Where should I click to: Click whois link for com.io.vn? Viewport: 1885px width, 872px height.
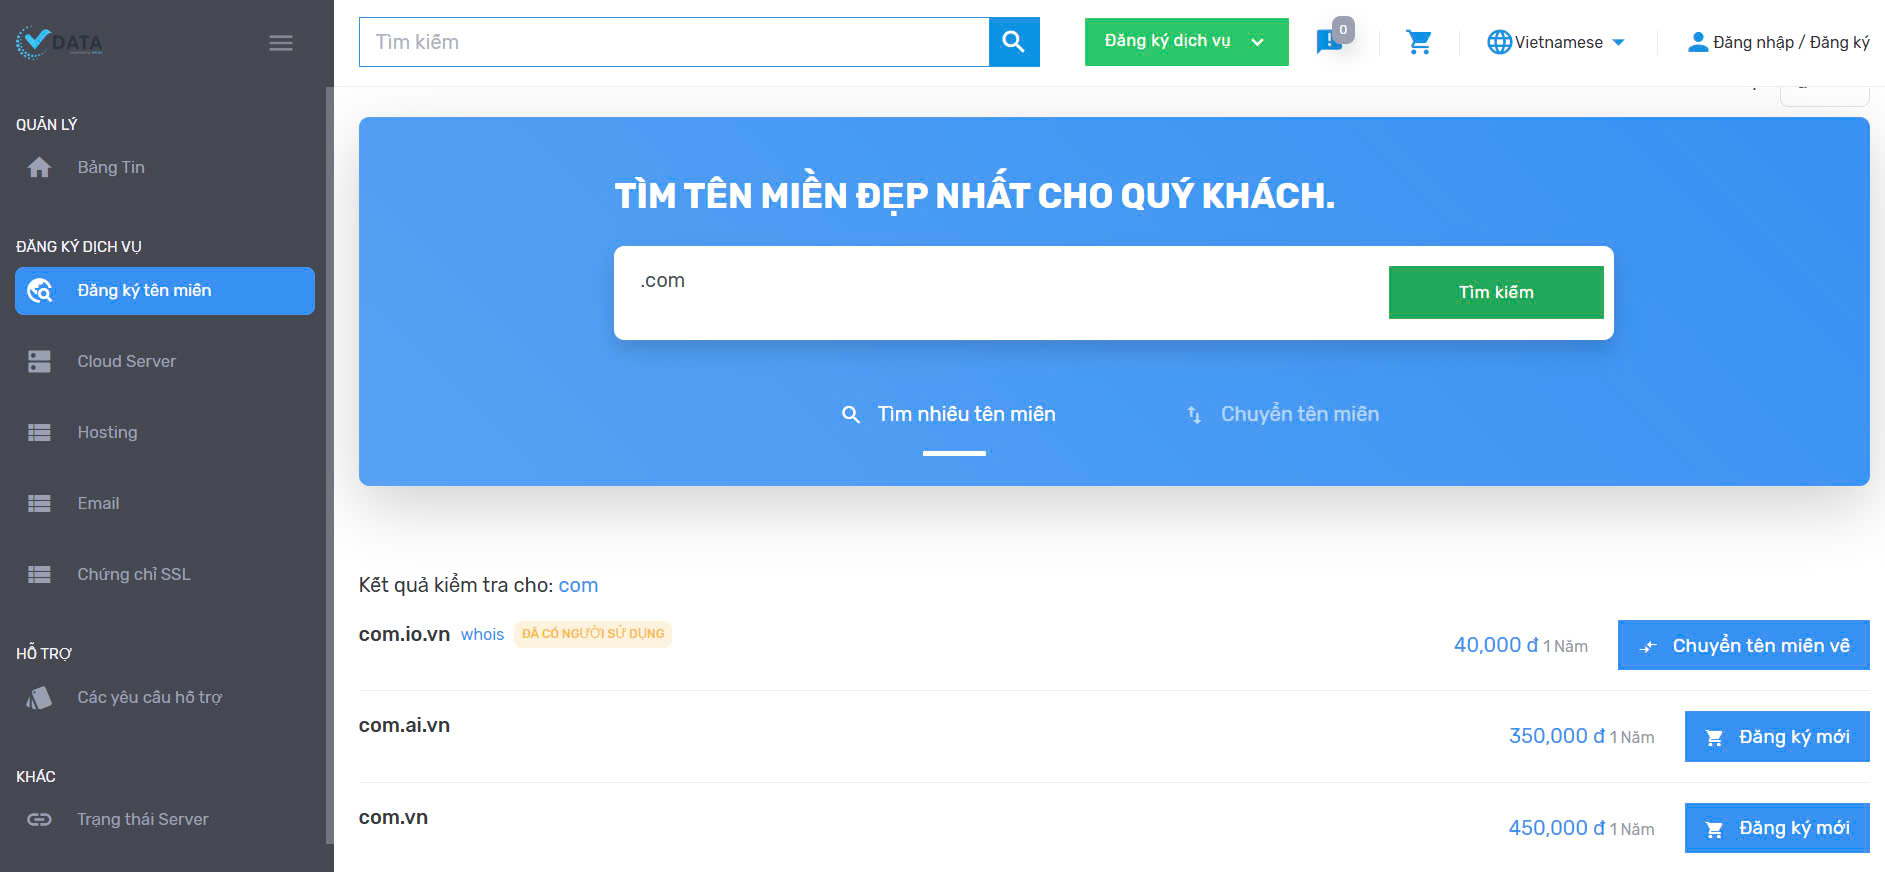tap(482, 634)
